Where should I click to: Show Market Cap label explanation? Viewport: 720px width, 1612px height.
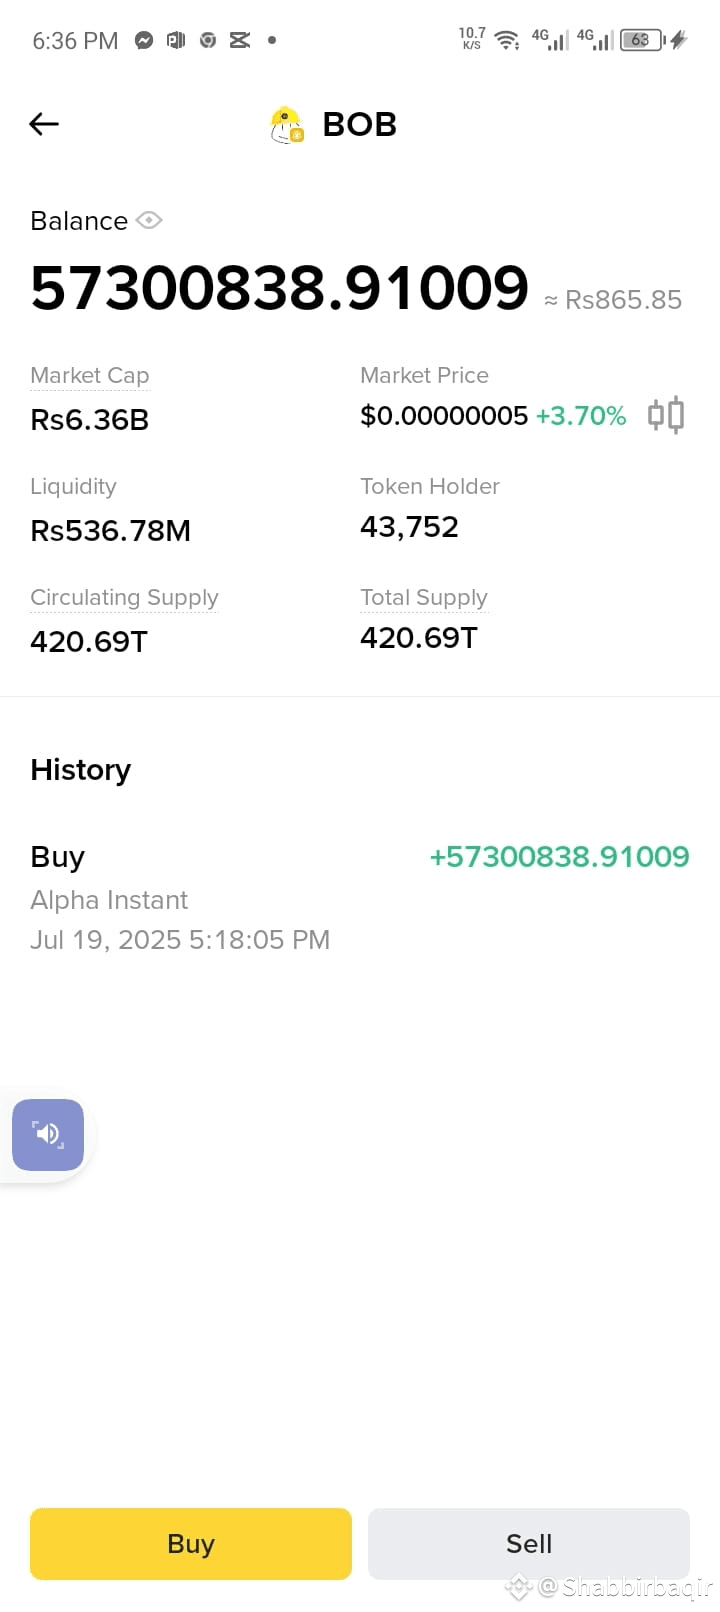click(90, 375)
